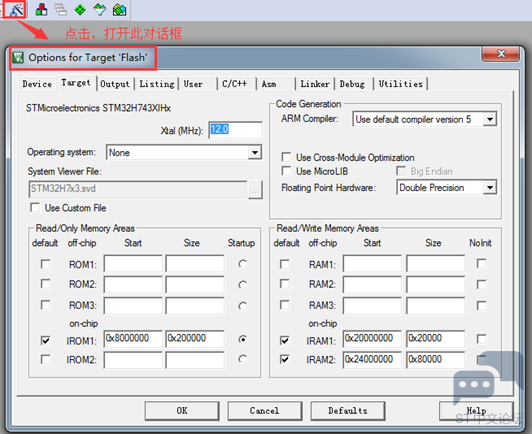Click the IRAM2 Size field
532x434 pixels.
[435, 360]
